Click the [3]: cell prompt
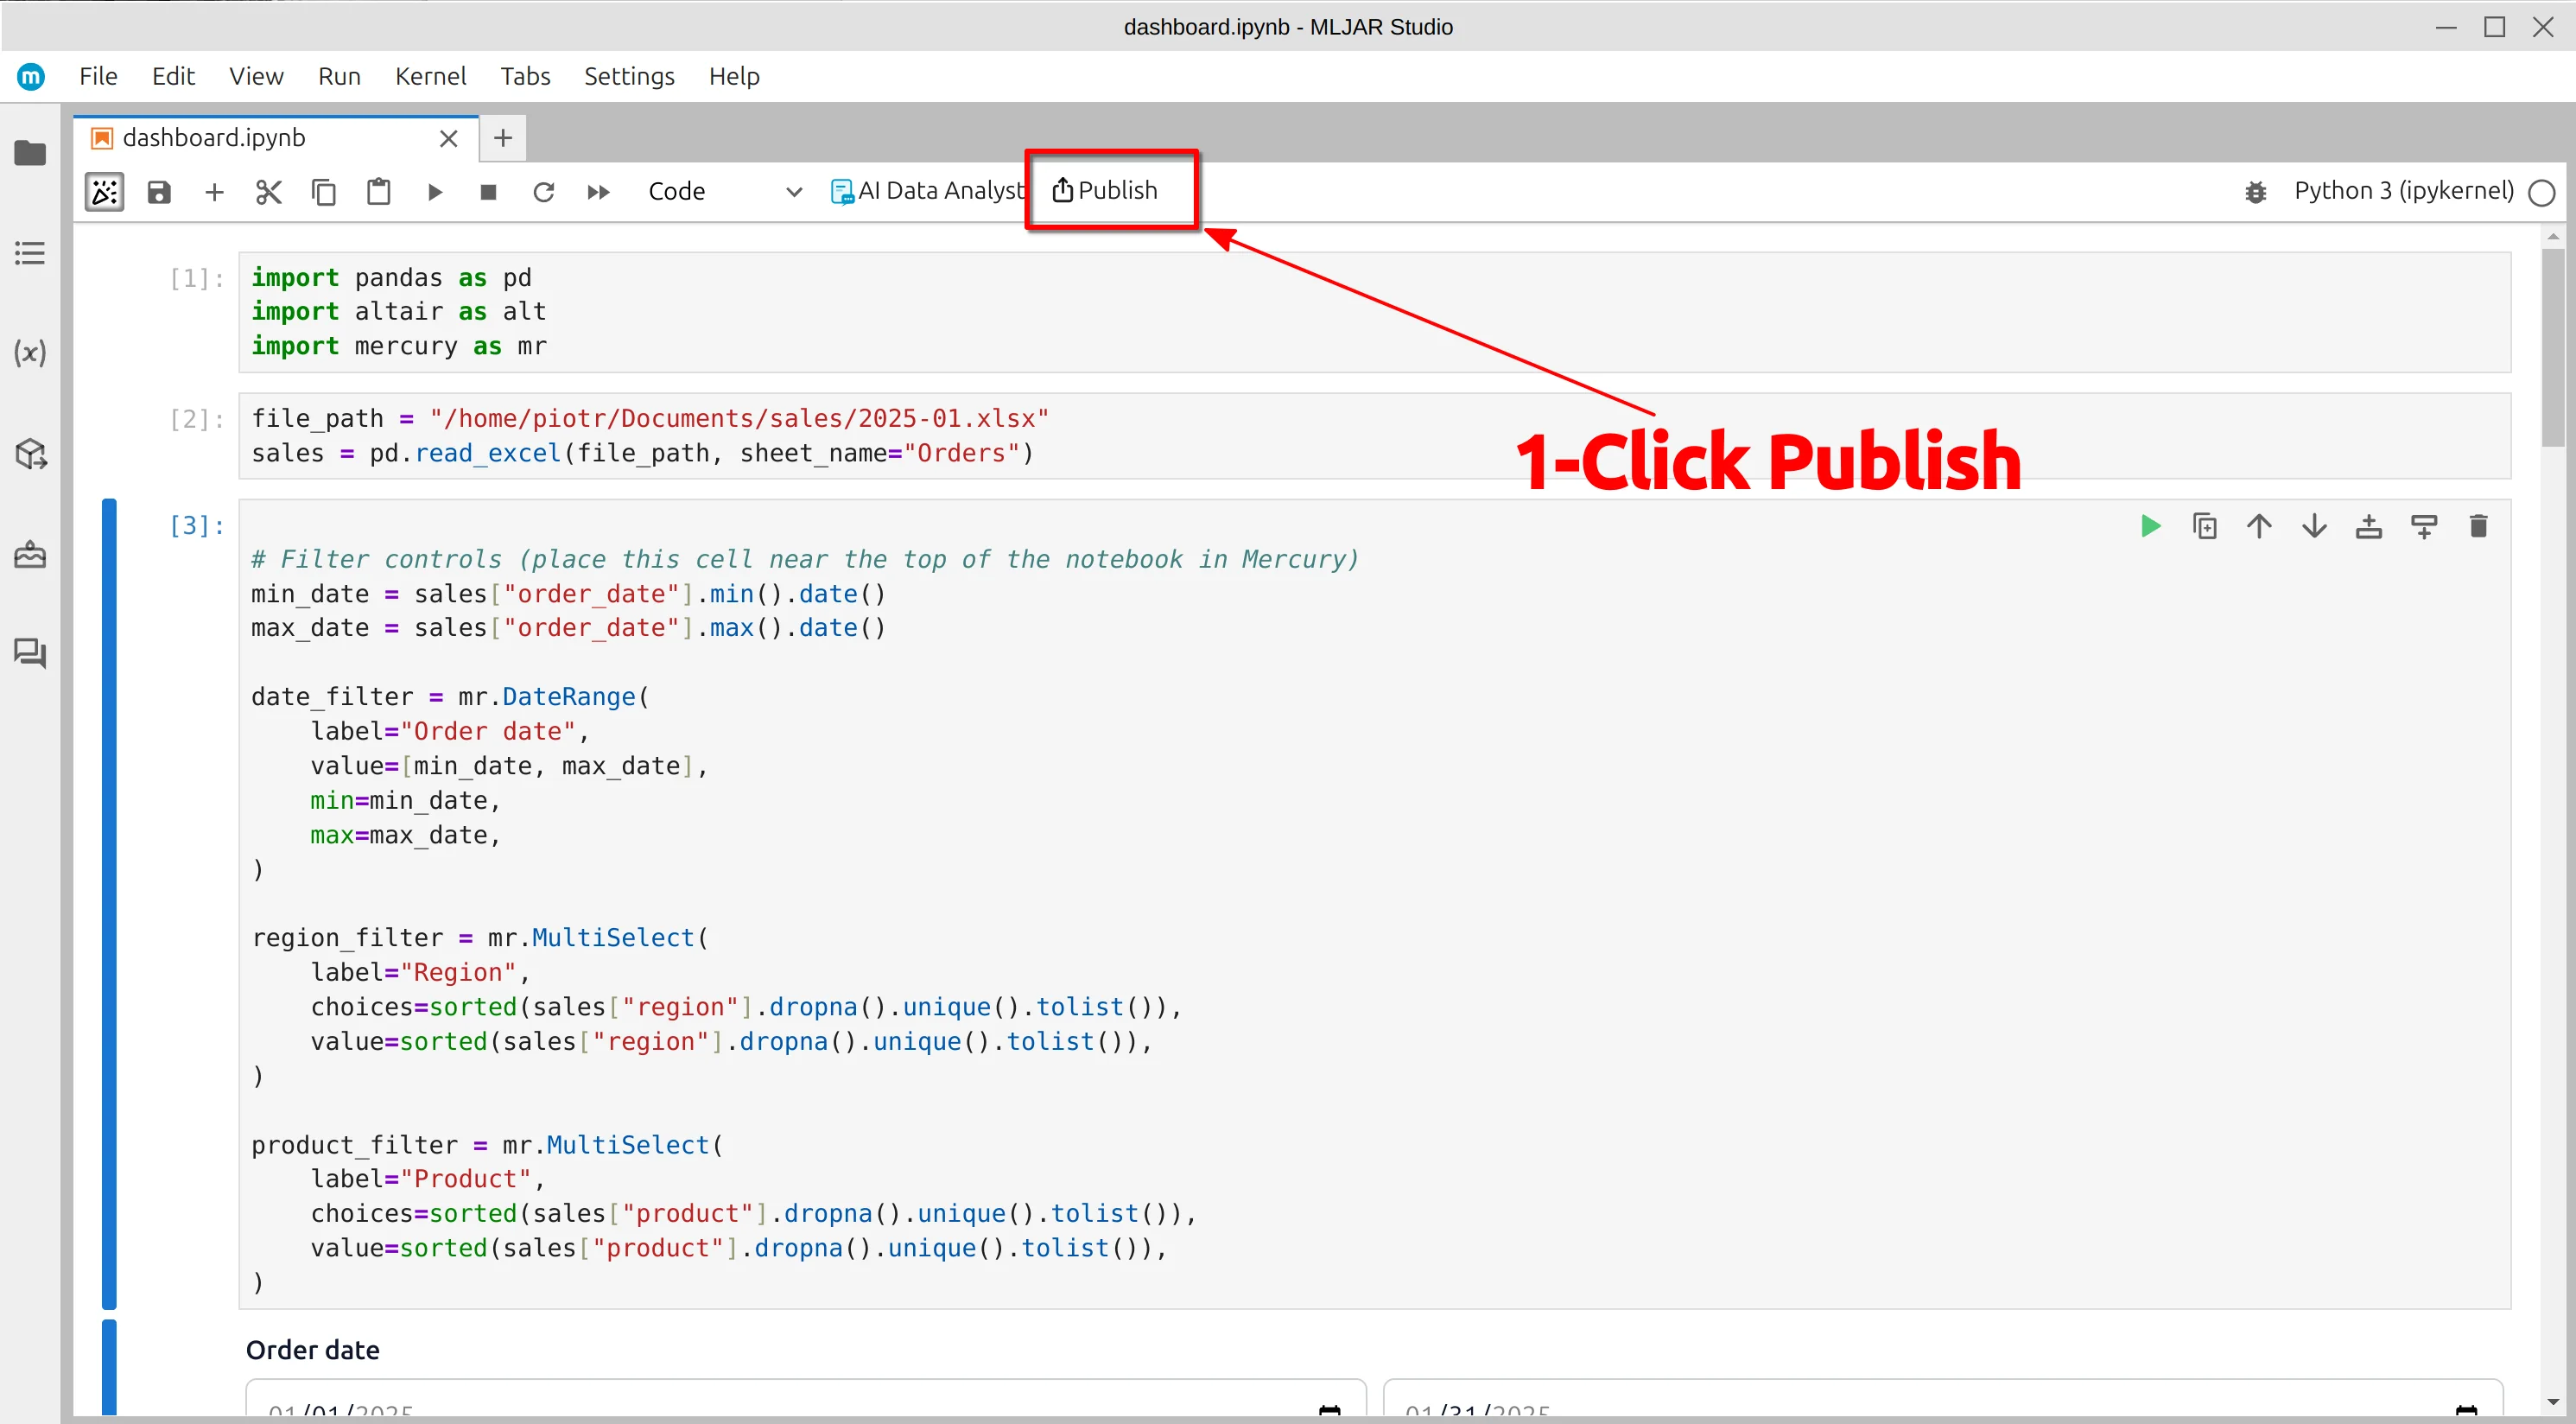Image resolution: width=2576 pixels, height=1424 pixels. (196, 526)
